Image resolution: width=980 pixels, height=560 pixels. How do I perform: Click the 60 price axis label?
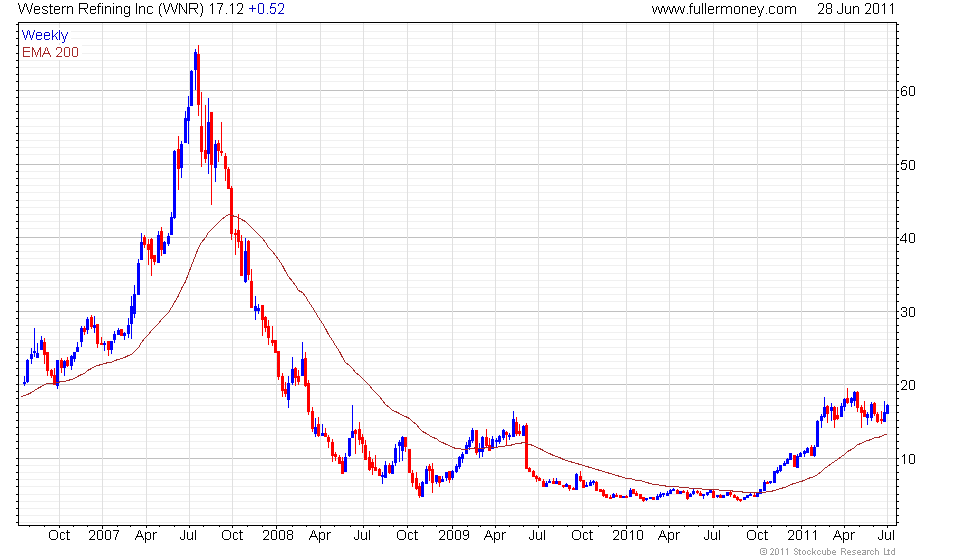click(x=908, y=91)
